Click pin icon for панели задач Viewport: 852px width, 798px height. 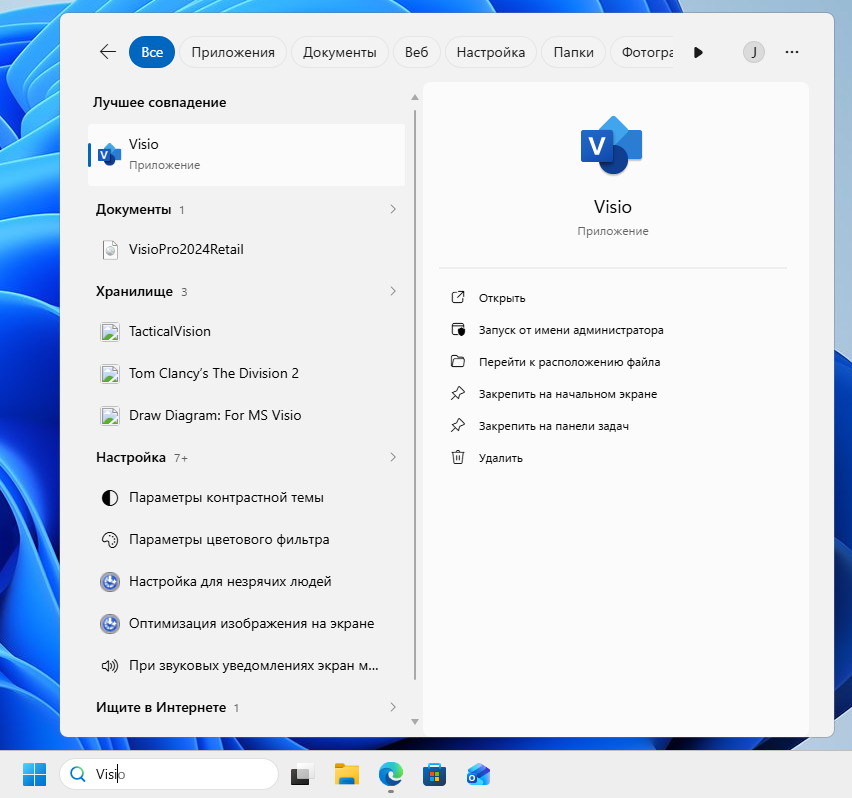tap(458, 425)
